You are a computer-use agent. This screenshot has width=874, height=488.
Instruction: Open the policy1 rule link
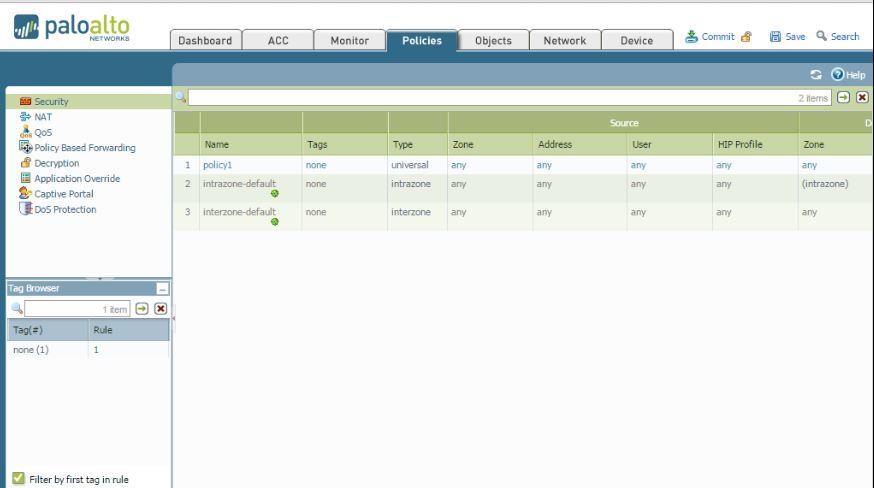218,165
